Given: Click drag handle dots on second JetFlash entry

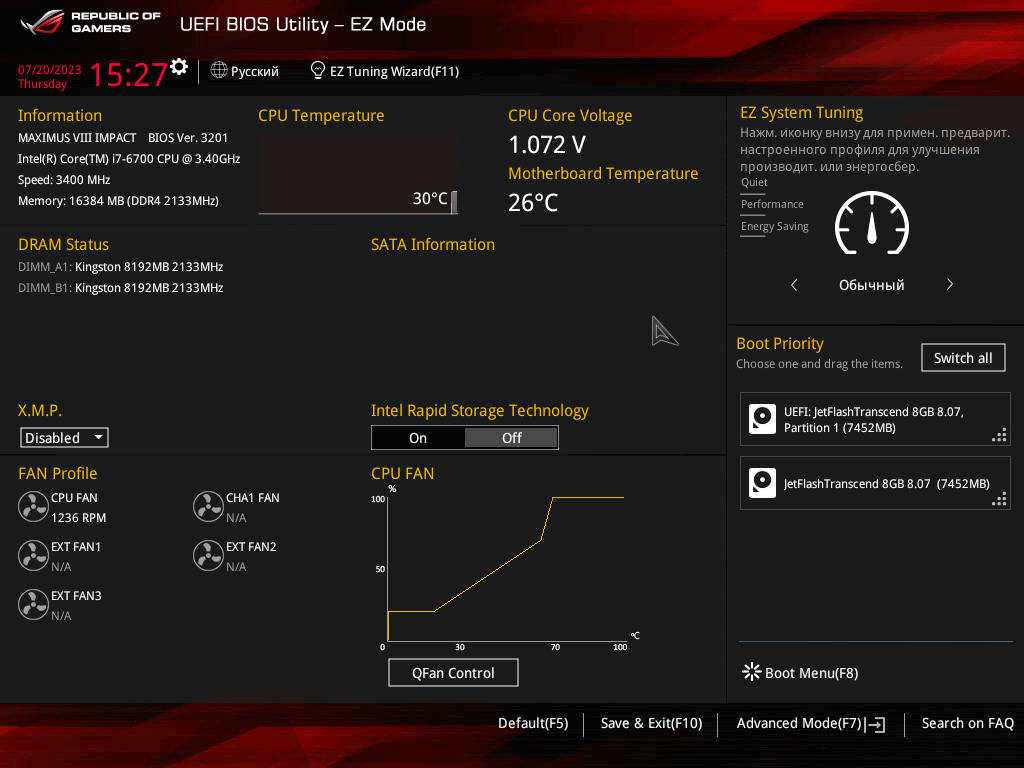Looking at the screenshot, I should 999,500.
